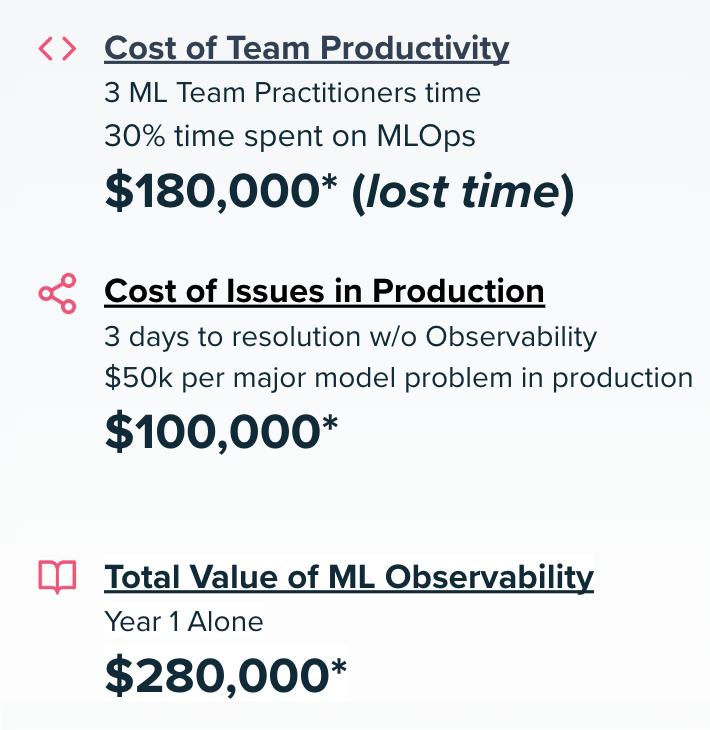
Task: Click the 30% time spent on MLOps line
Action: [290, 136]
